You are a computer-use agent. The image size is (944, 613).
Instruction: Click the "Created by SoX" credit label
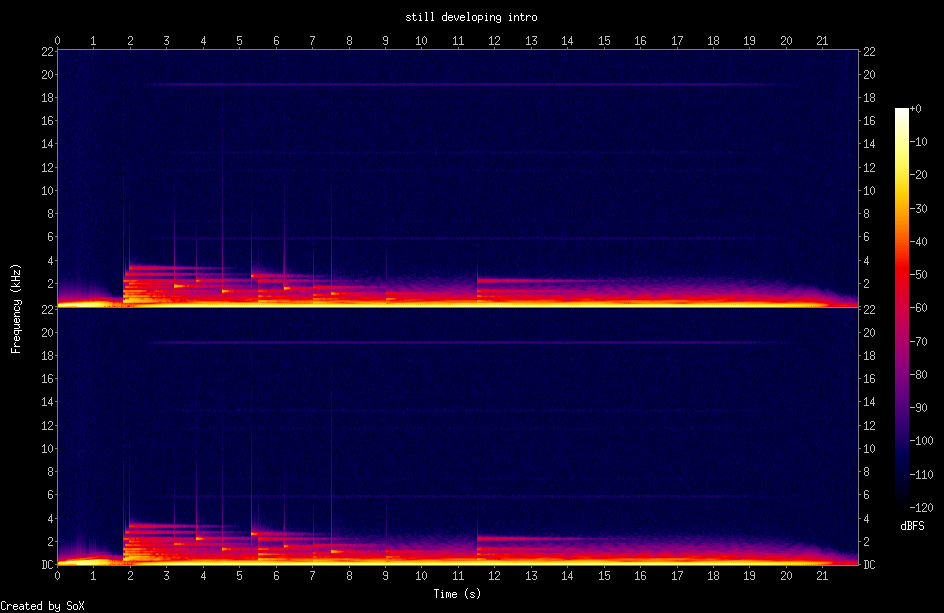click(x=42, y=605)
